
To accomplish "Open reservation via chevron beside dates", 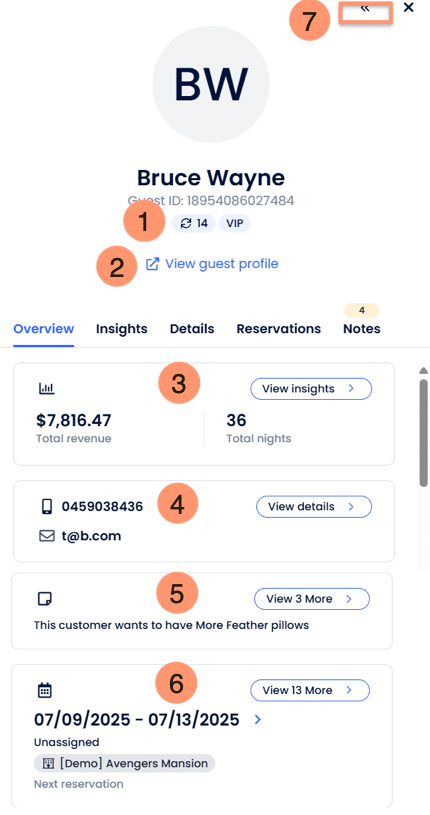I will 258,720.
